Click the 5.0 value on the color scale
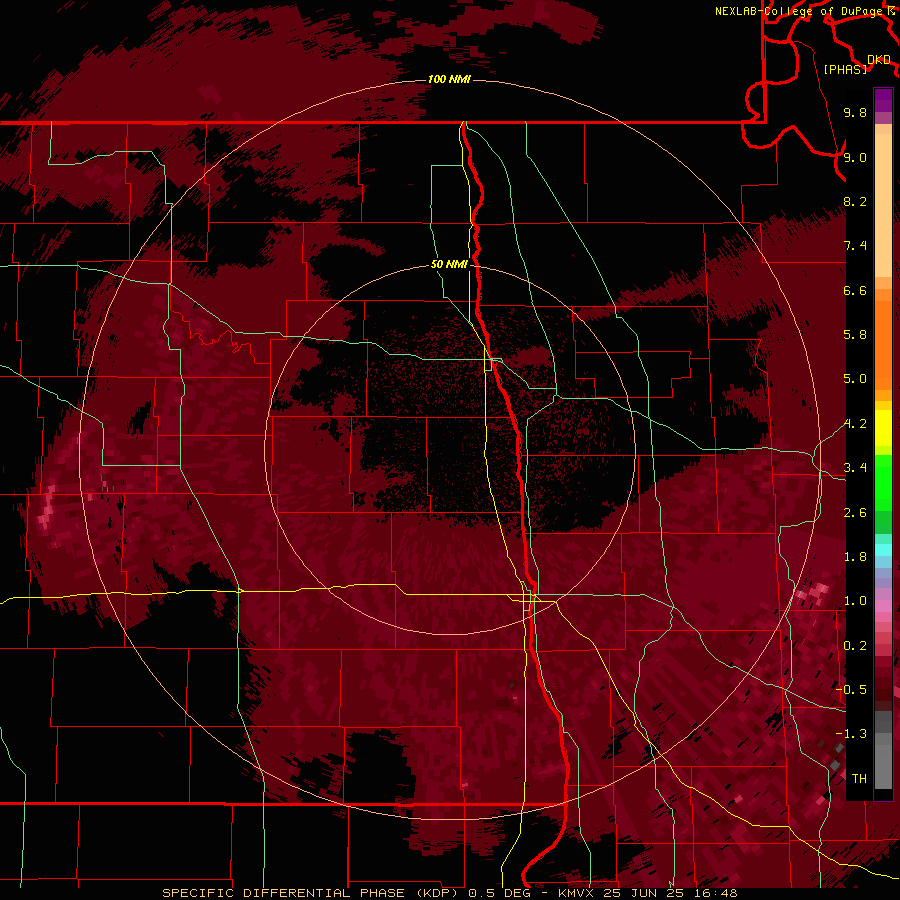 (855, 379)
